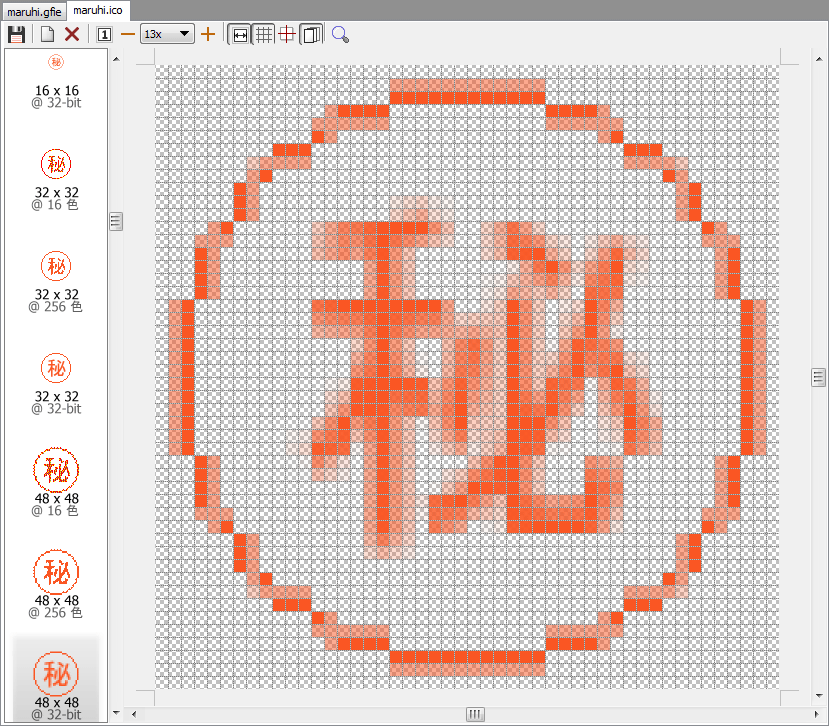The width and height of the screenshot is (829, 726).
Task: Select the 32 x 32 32-bit frame
Action: pos(56,384)
